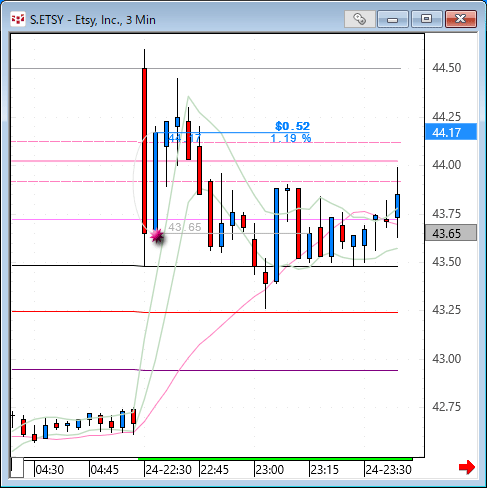The image size is (487, 488).
Task: Click the tall red candle at 22:30
Action: pyautogui.click(x=144, y=151)
